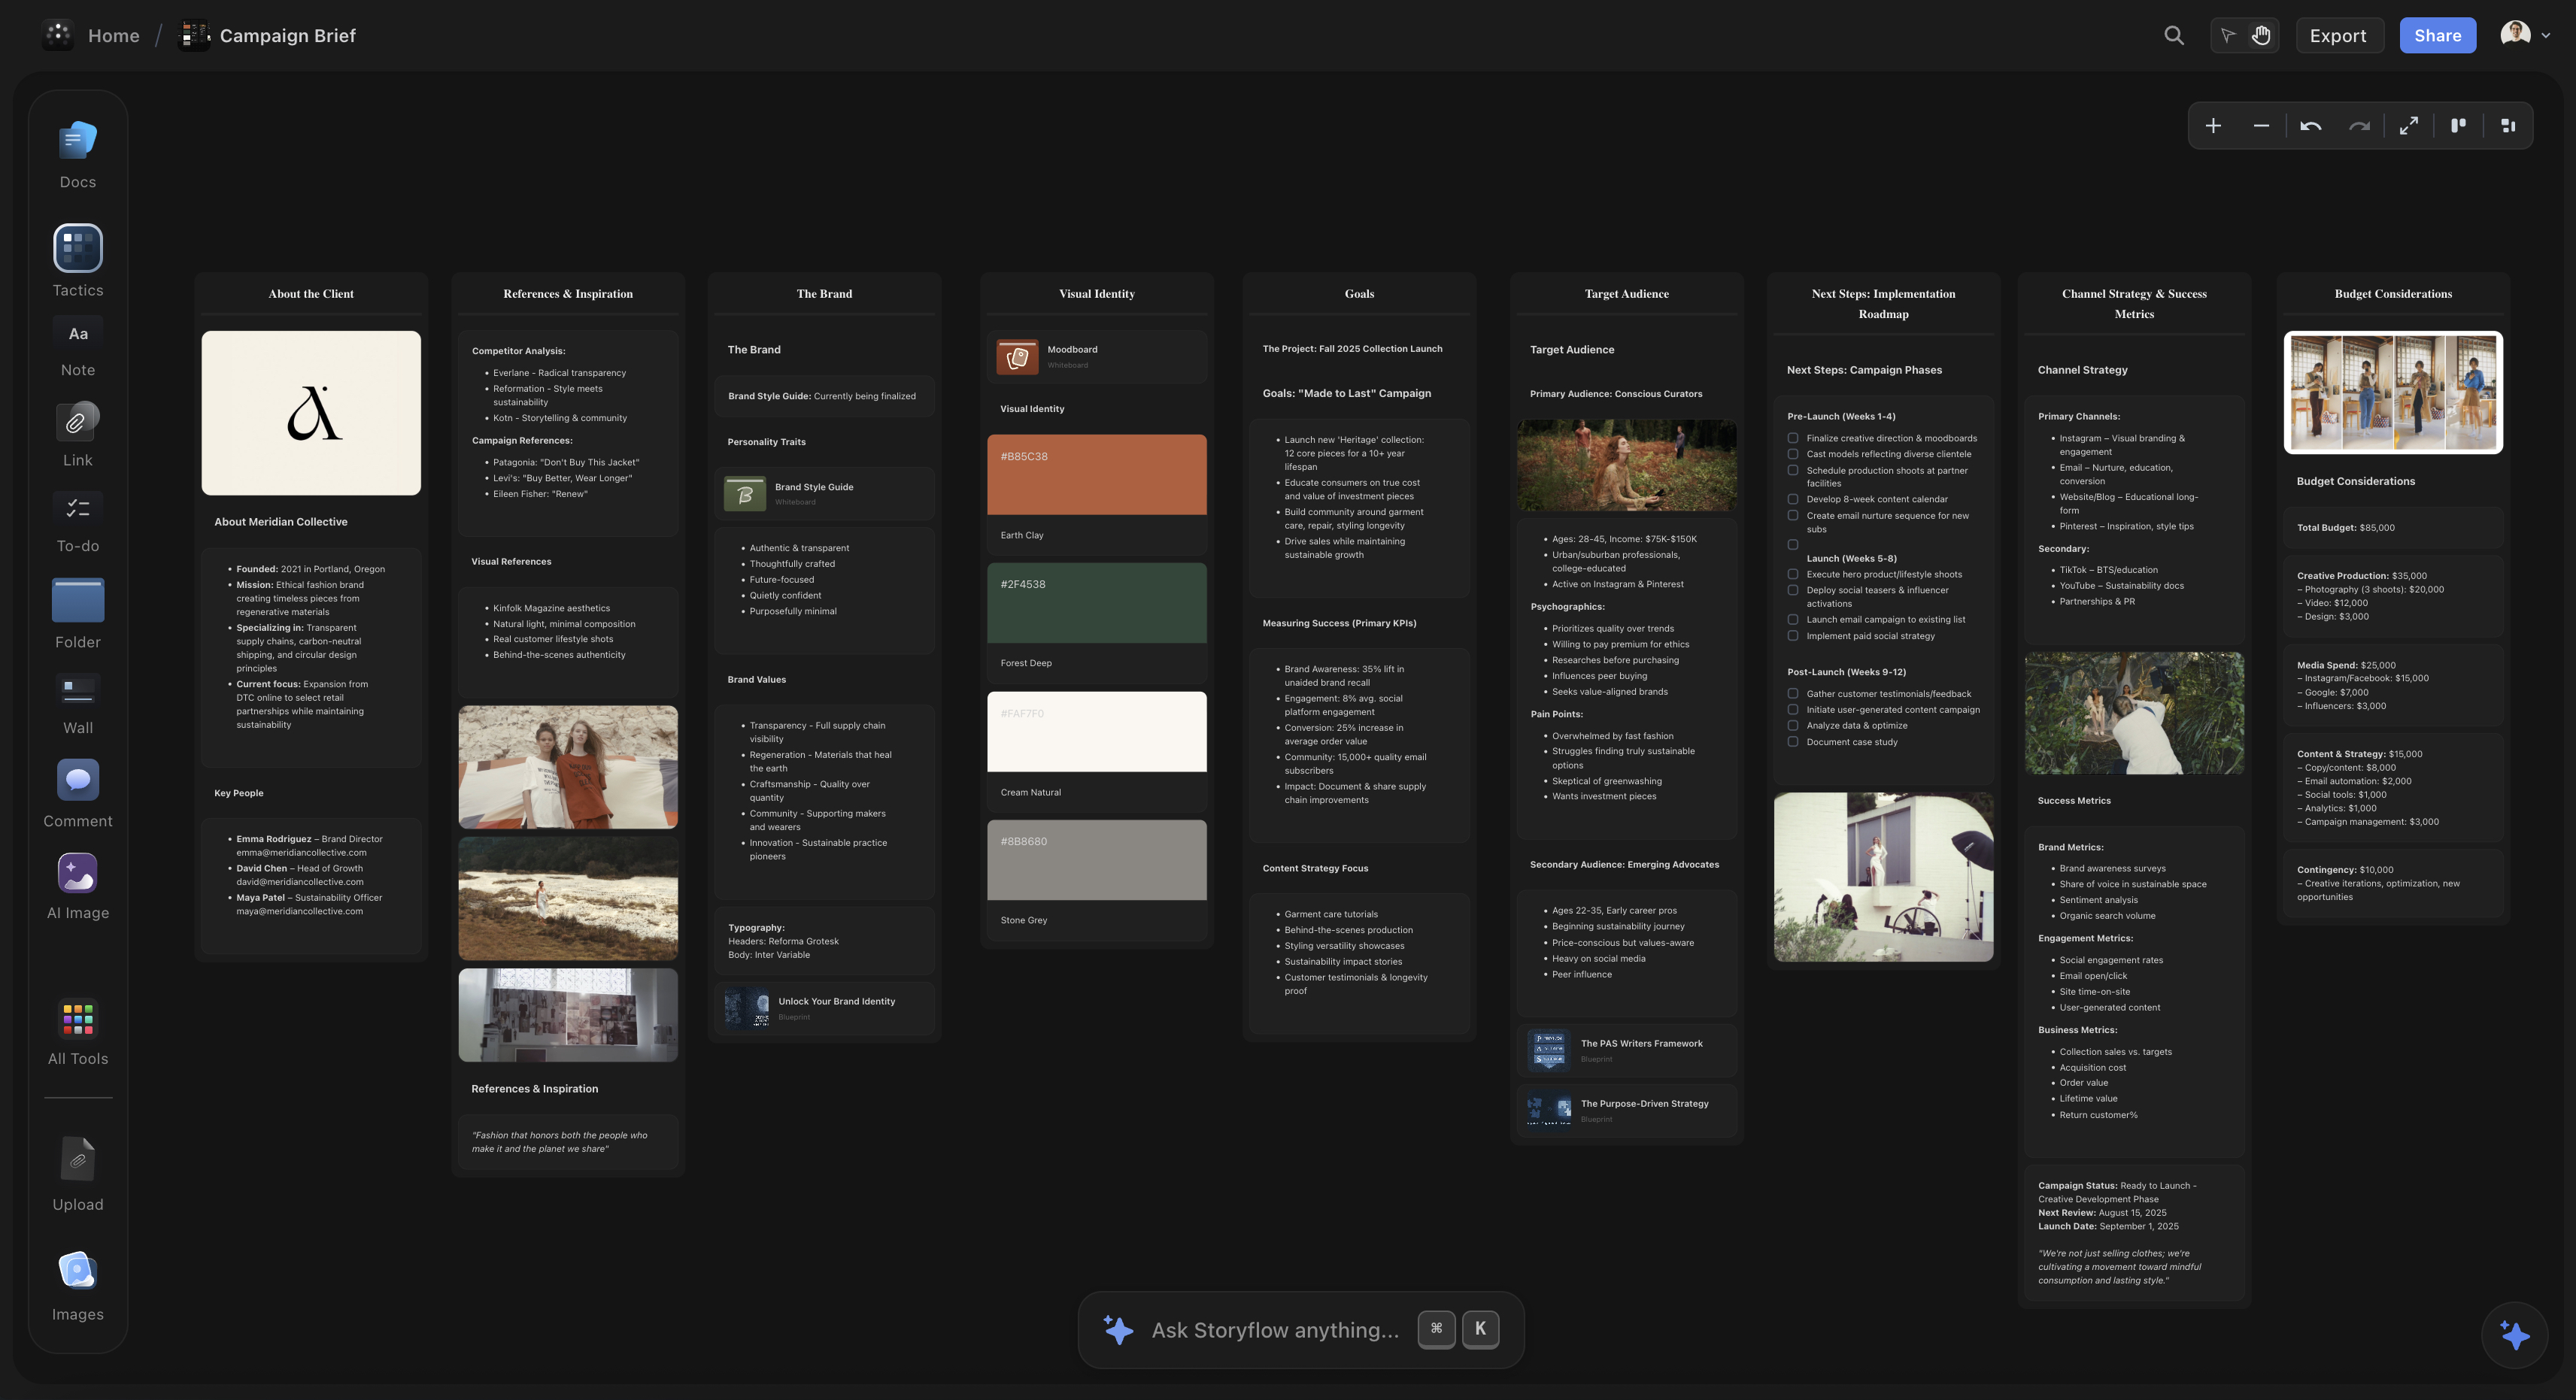Screen dimensions: 2576x1400
Task: Check 'Execute hero product/lifestyle shoots'
Action: pyautogui.click(x=1793, y=574)
